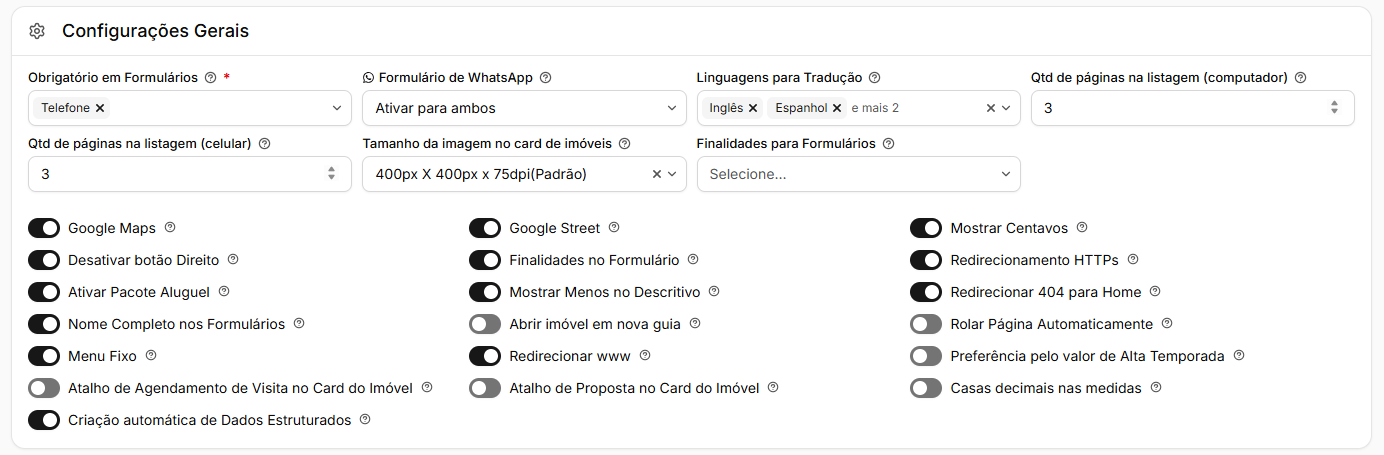Open the Ativar para ambos WhatsApp dropdown
1384x455 pixels.
pos(524,108)
